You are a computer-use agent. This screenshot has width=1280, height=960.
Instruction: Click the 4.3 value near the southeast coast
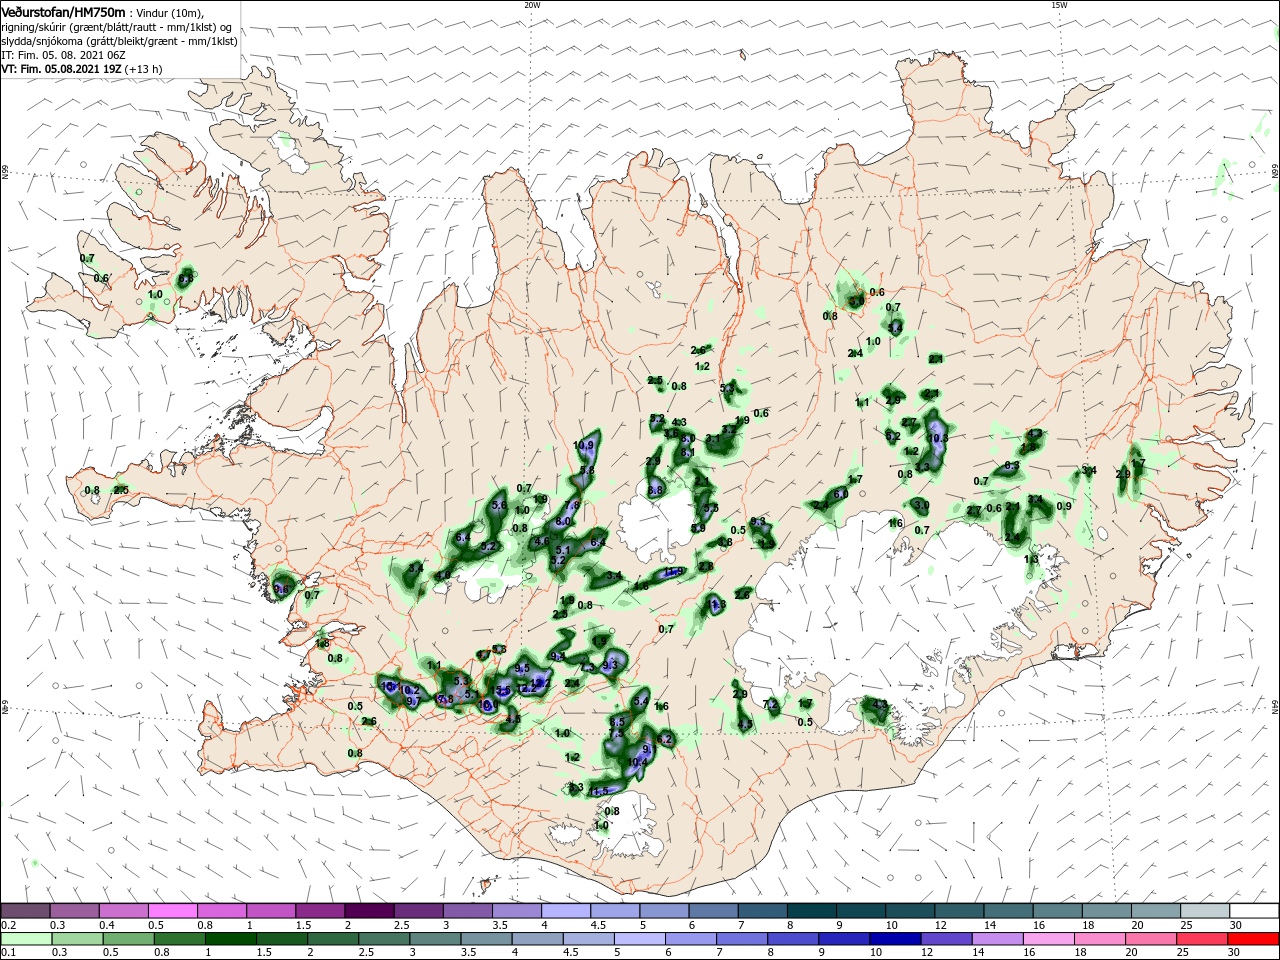pos(880,704)
